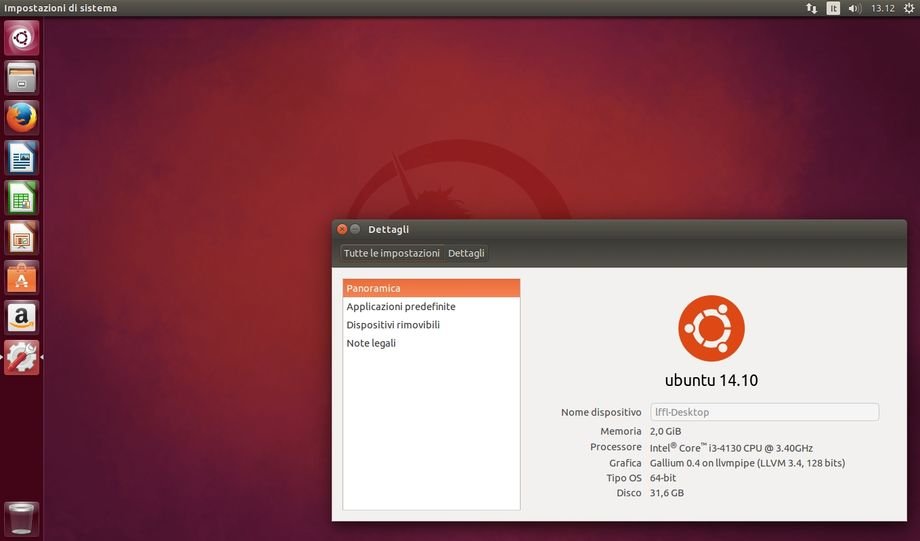Click the 'Nome dispositivo' label

[x=601, y=412]
